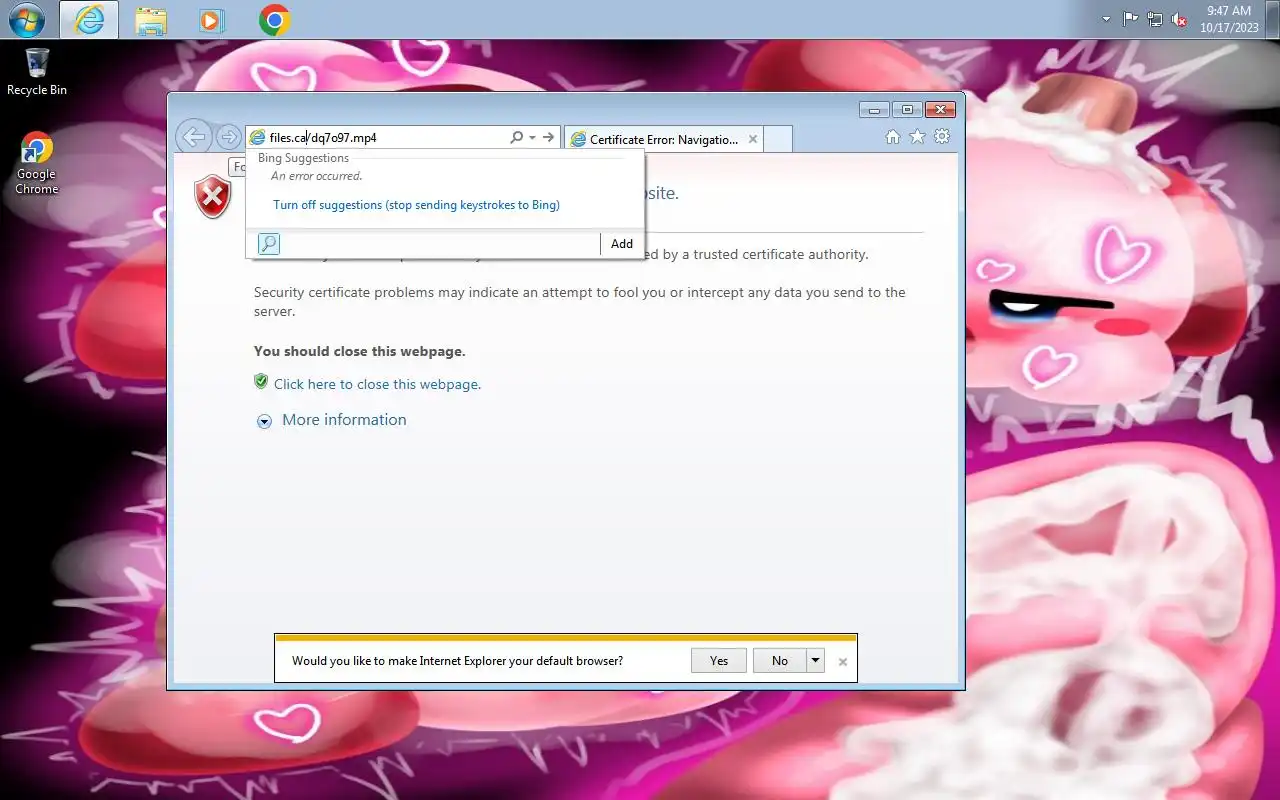Click the green shield icon
Viewport: 1280px width, 800px height.
pyautogui.click(x=261, y=382)
